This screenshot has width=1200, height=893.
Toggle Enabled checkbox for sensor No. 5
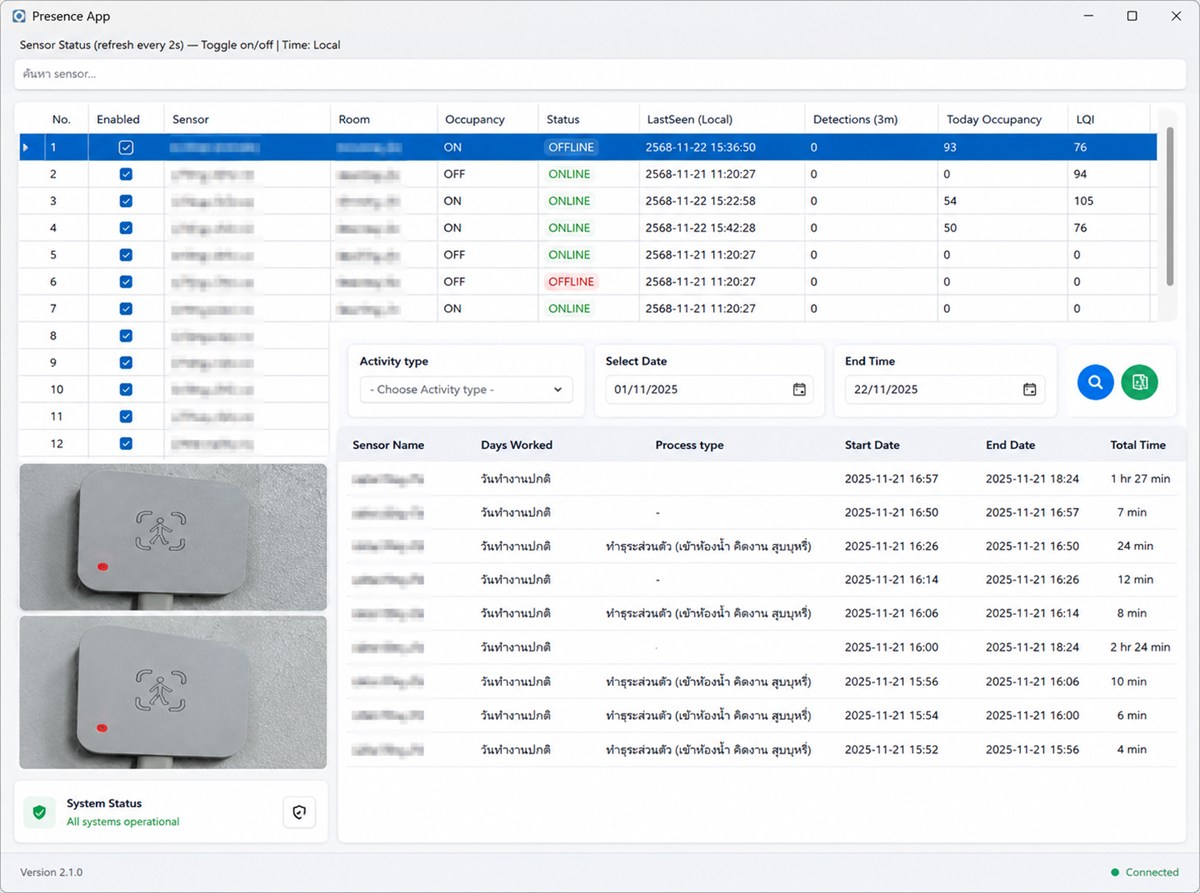click(125, 255)
